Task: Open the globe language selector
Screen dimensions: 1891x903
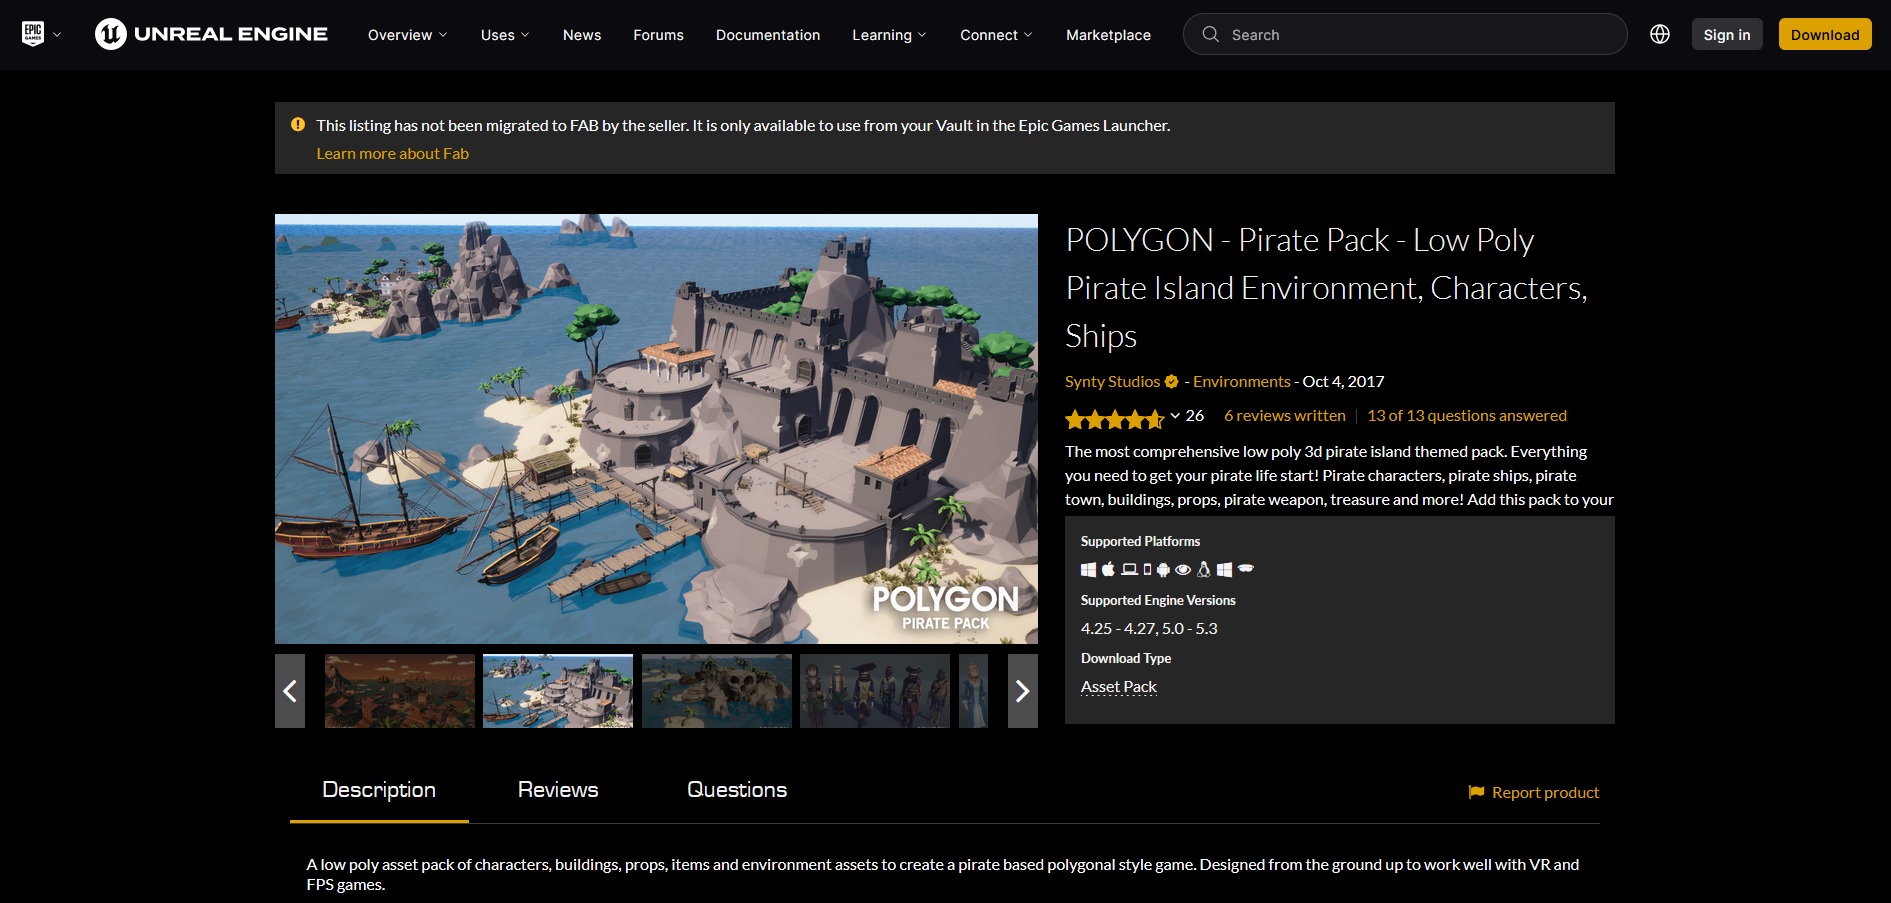Action: [x=1660, y=34]
